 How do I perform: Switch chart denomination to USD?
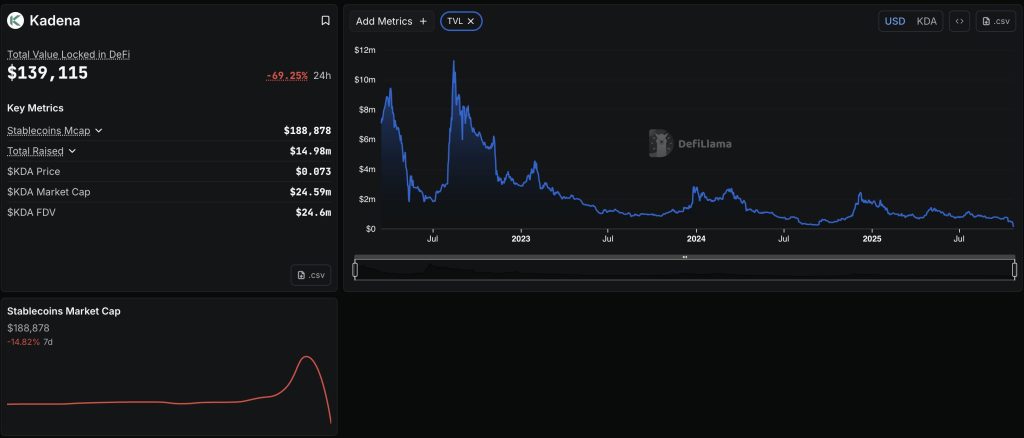coord(895,22)
